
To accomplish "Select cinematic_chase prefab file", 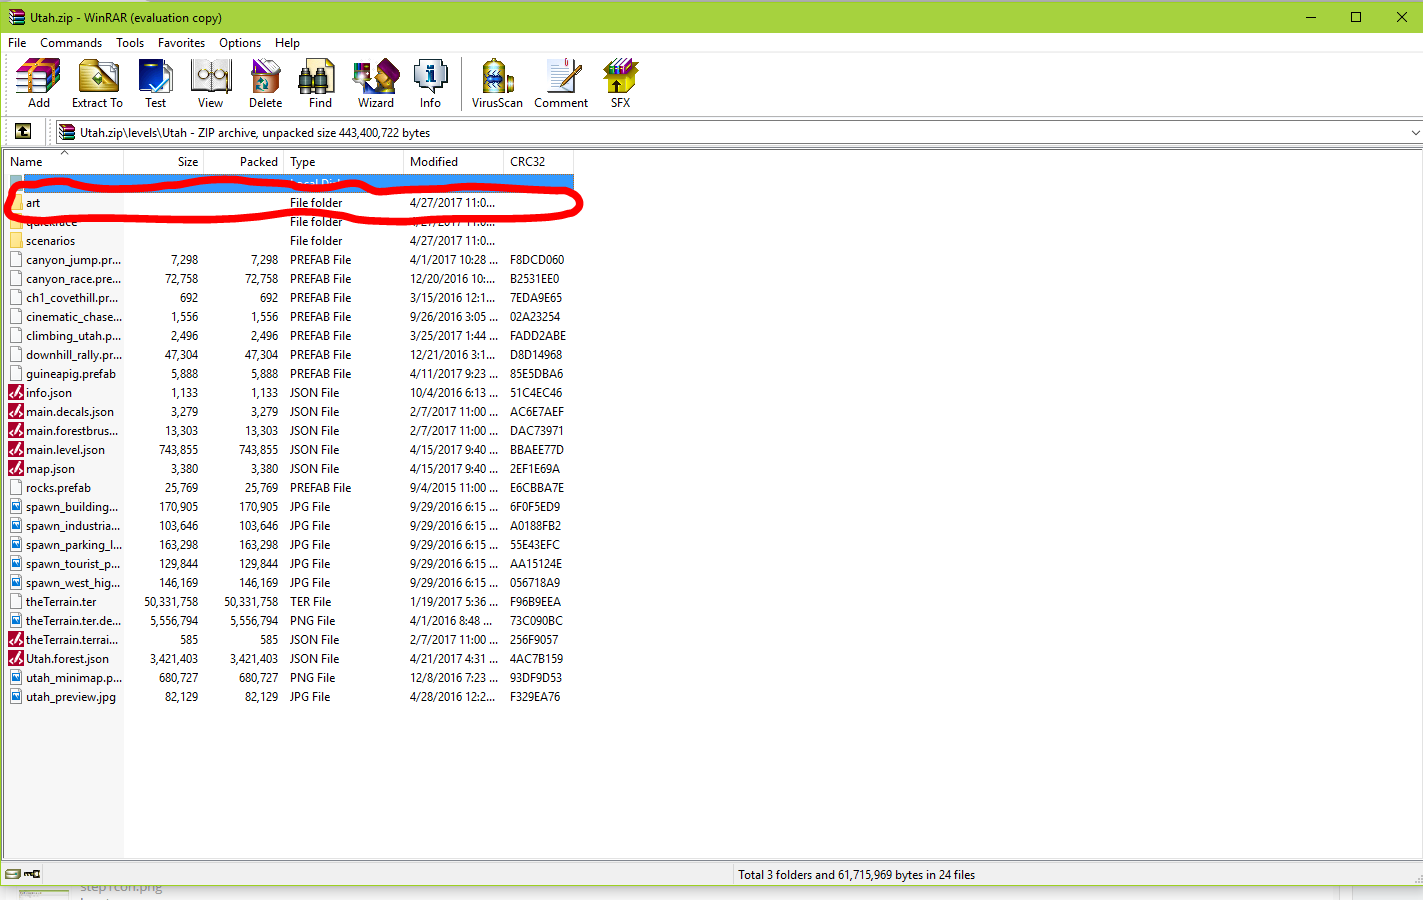I will 290,317.
